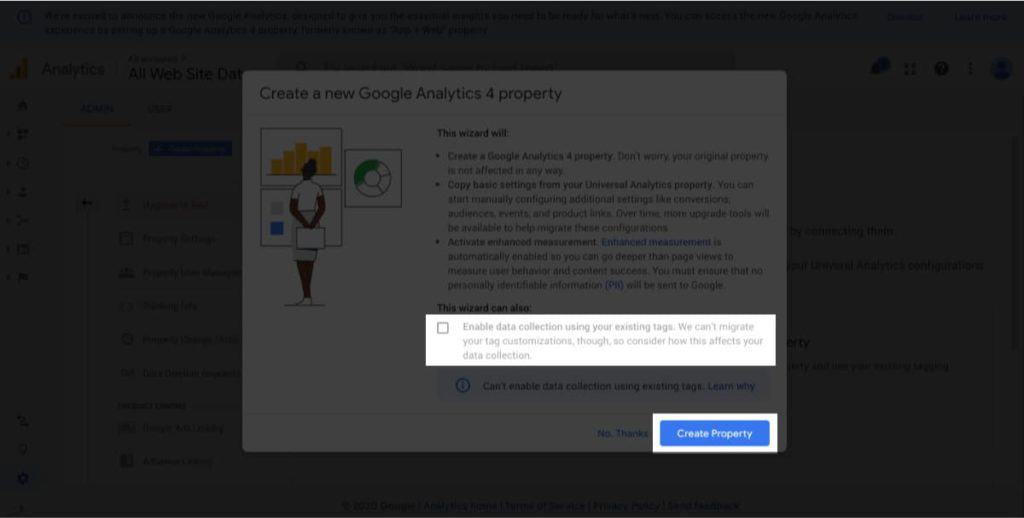Open the Enhanced measurement link
The image size is (1024, 518).
[x=656, y=242]
